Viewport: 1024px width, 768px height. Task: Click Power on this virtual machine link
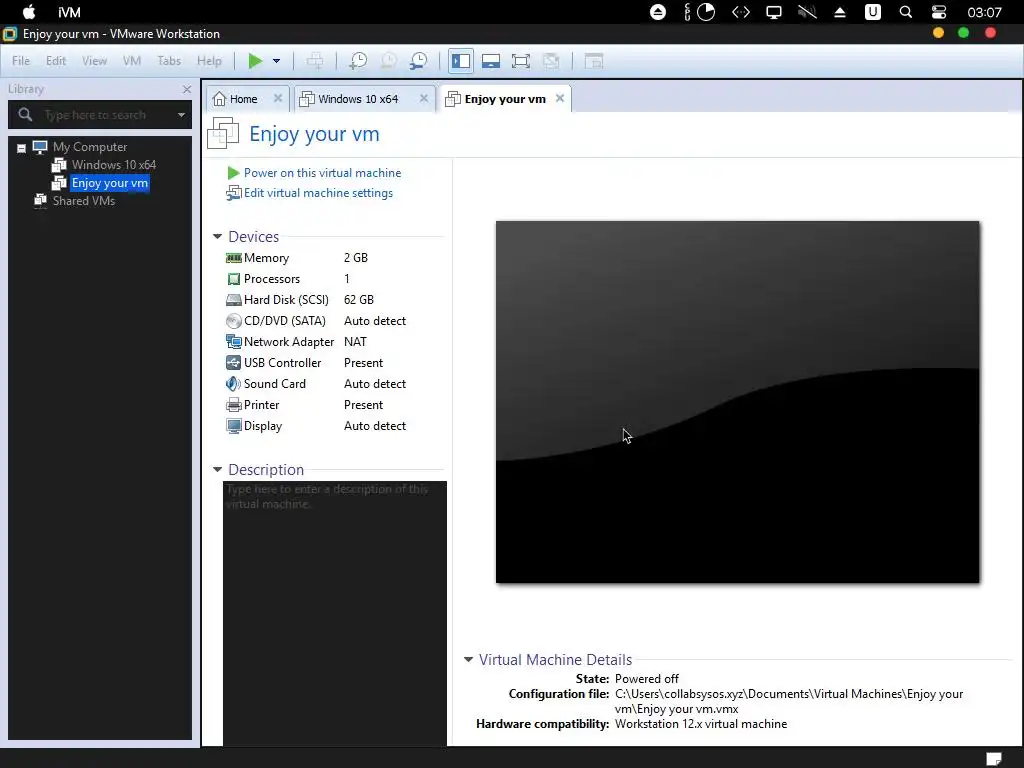(322, 173)
